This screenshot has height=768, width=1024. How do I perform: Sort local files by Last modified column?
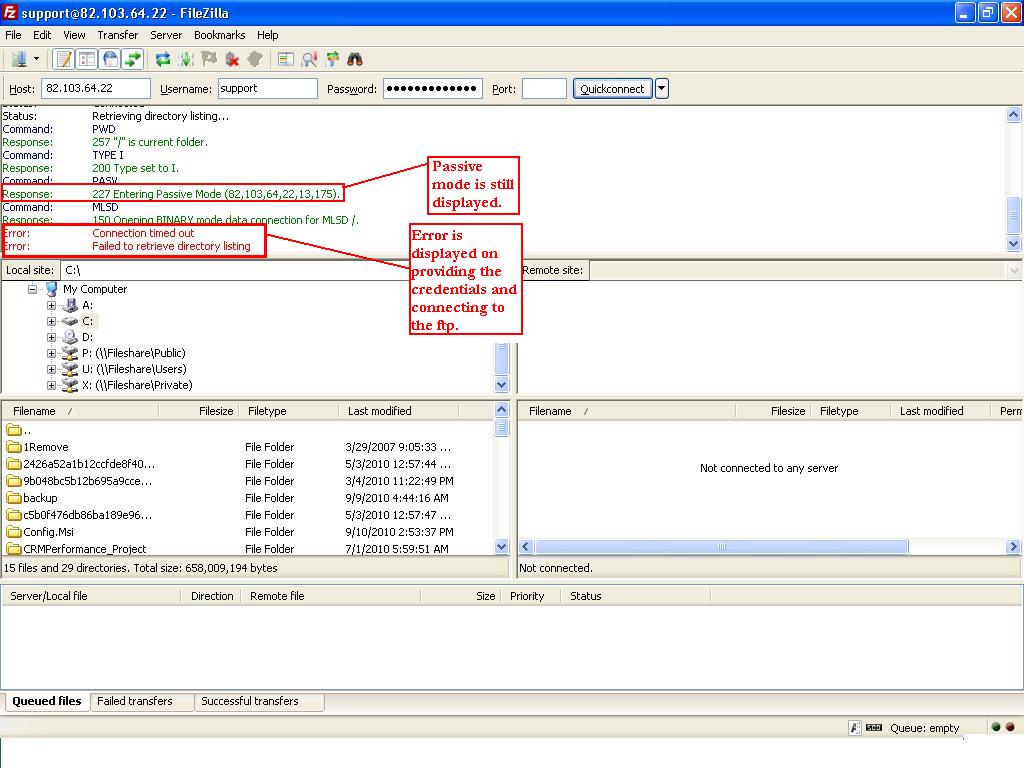point(398,411)
